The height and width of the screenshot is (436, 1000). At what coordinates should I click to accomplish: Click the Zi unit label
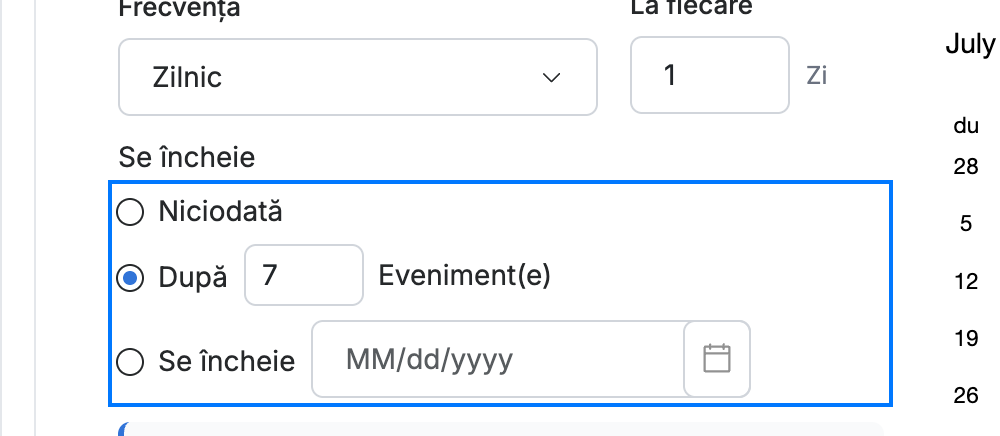click(817, 75)
